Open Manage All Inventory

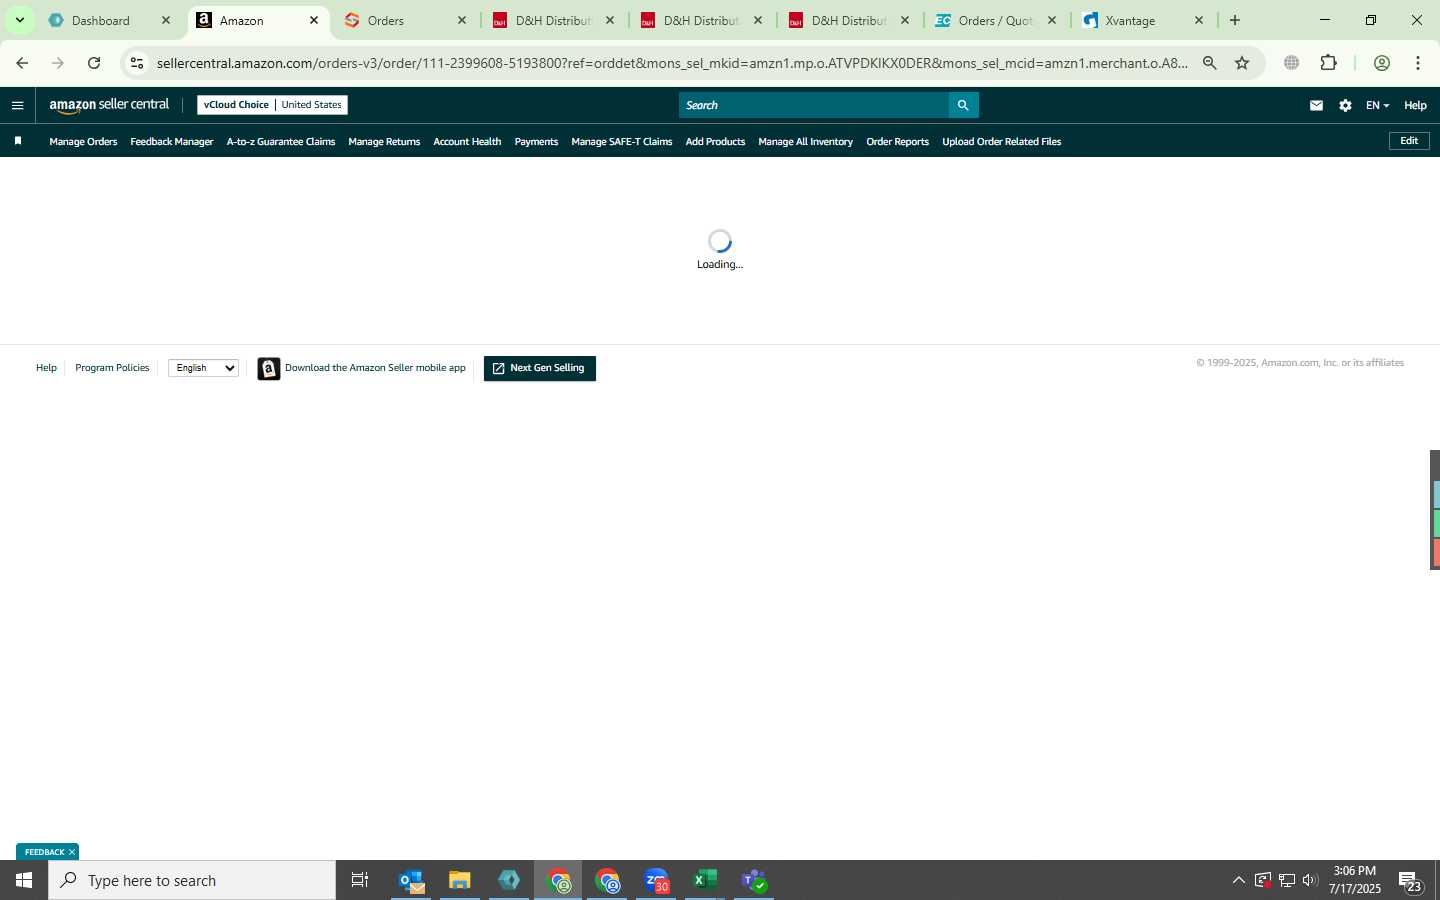(806, 142)
